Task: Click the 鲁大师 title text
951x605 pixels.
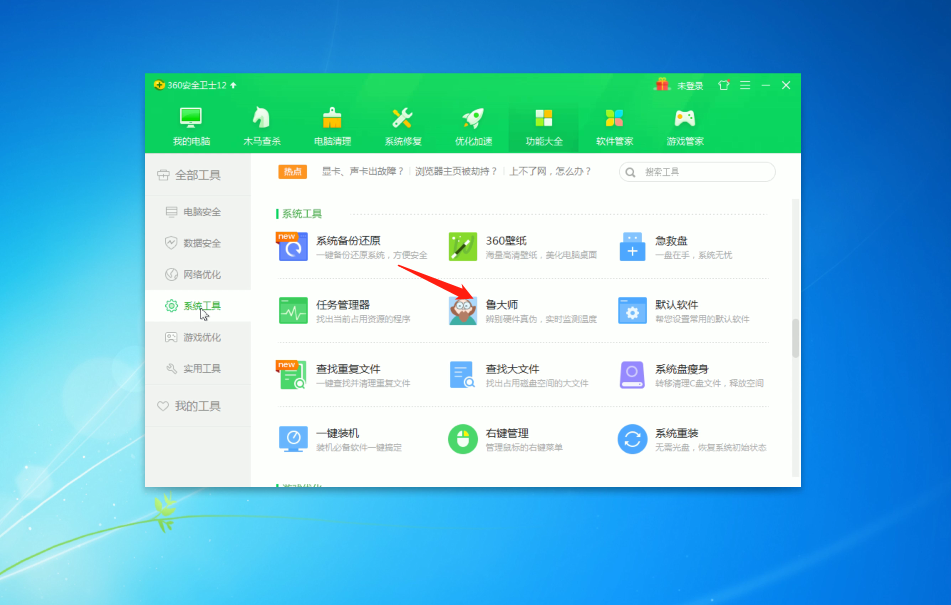Action: (502, 304)
